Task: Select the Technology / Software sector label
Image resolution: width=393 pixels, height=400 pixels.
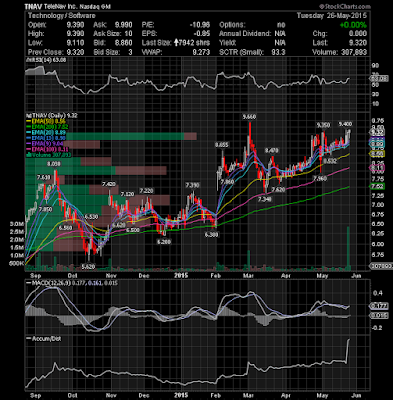Action: tap(62, 16)
